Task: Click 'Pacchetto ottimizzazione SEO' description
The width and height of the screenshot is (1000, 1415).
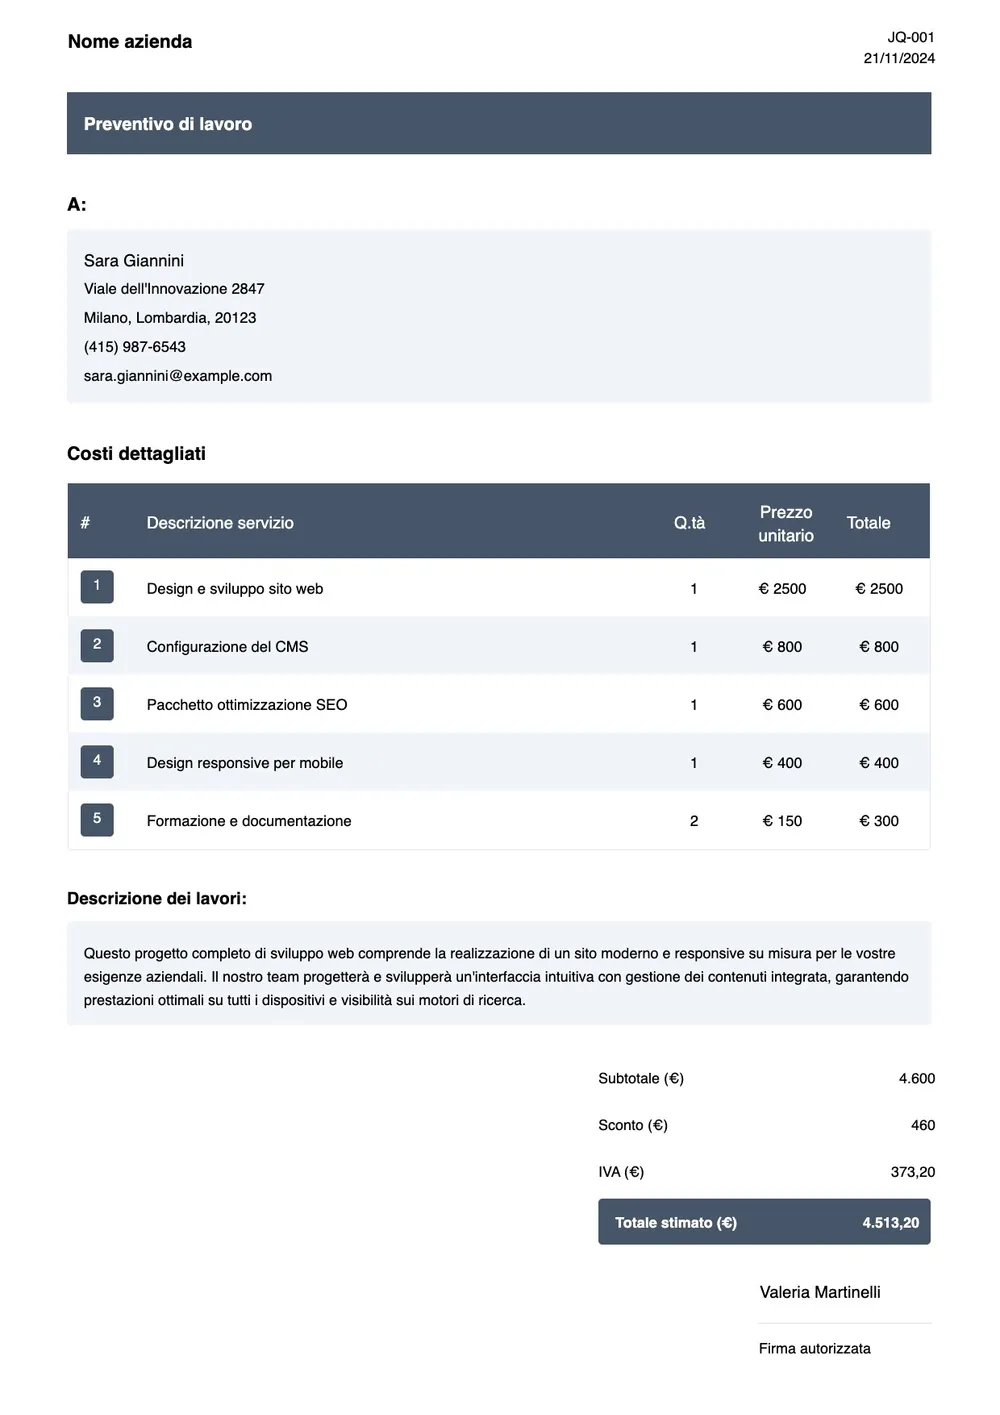Action: pyautogui.click(x=247, y=705)
